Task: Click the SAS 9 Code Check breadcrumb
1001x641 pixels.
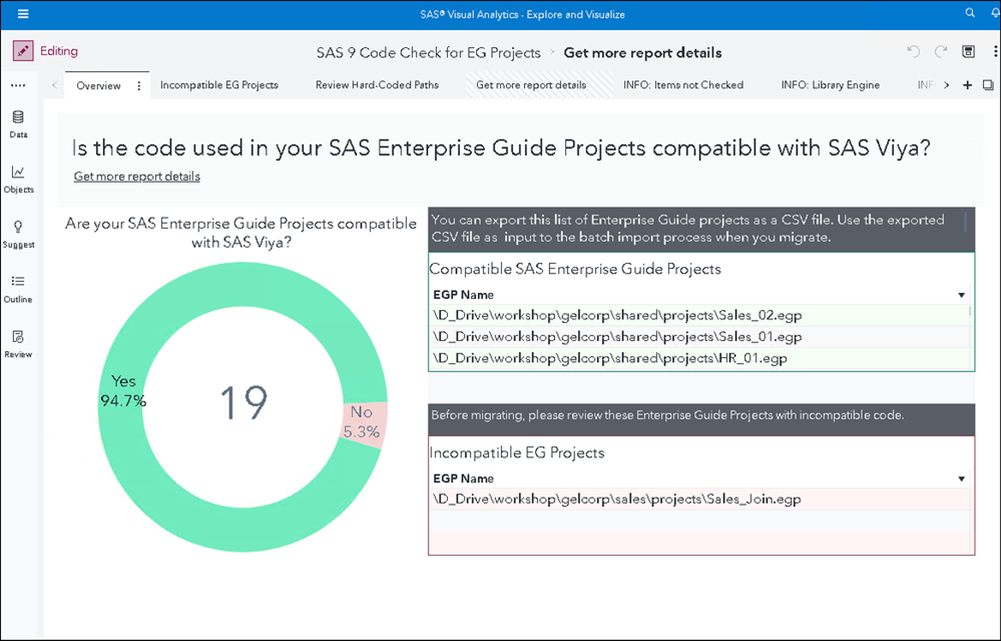Action: [x=428, y=52]
